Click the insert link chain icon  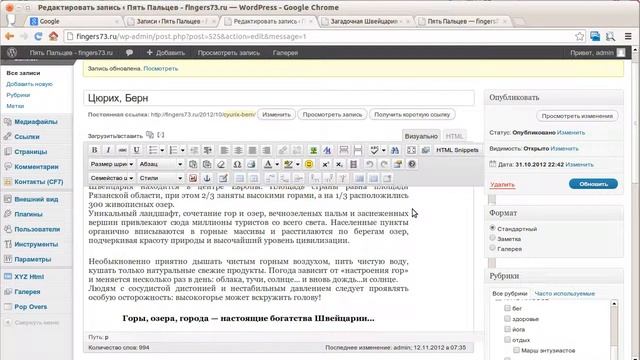click(282, 150)
